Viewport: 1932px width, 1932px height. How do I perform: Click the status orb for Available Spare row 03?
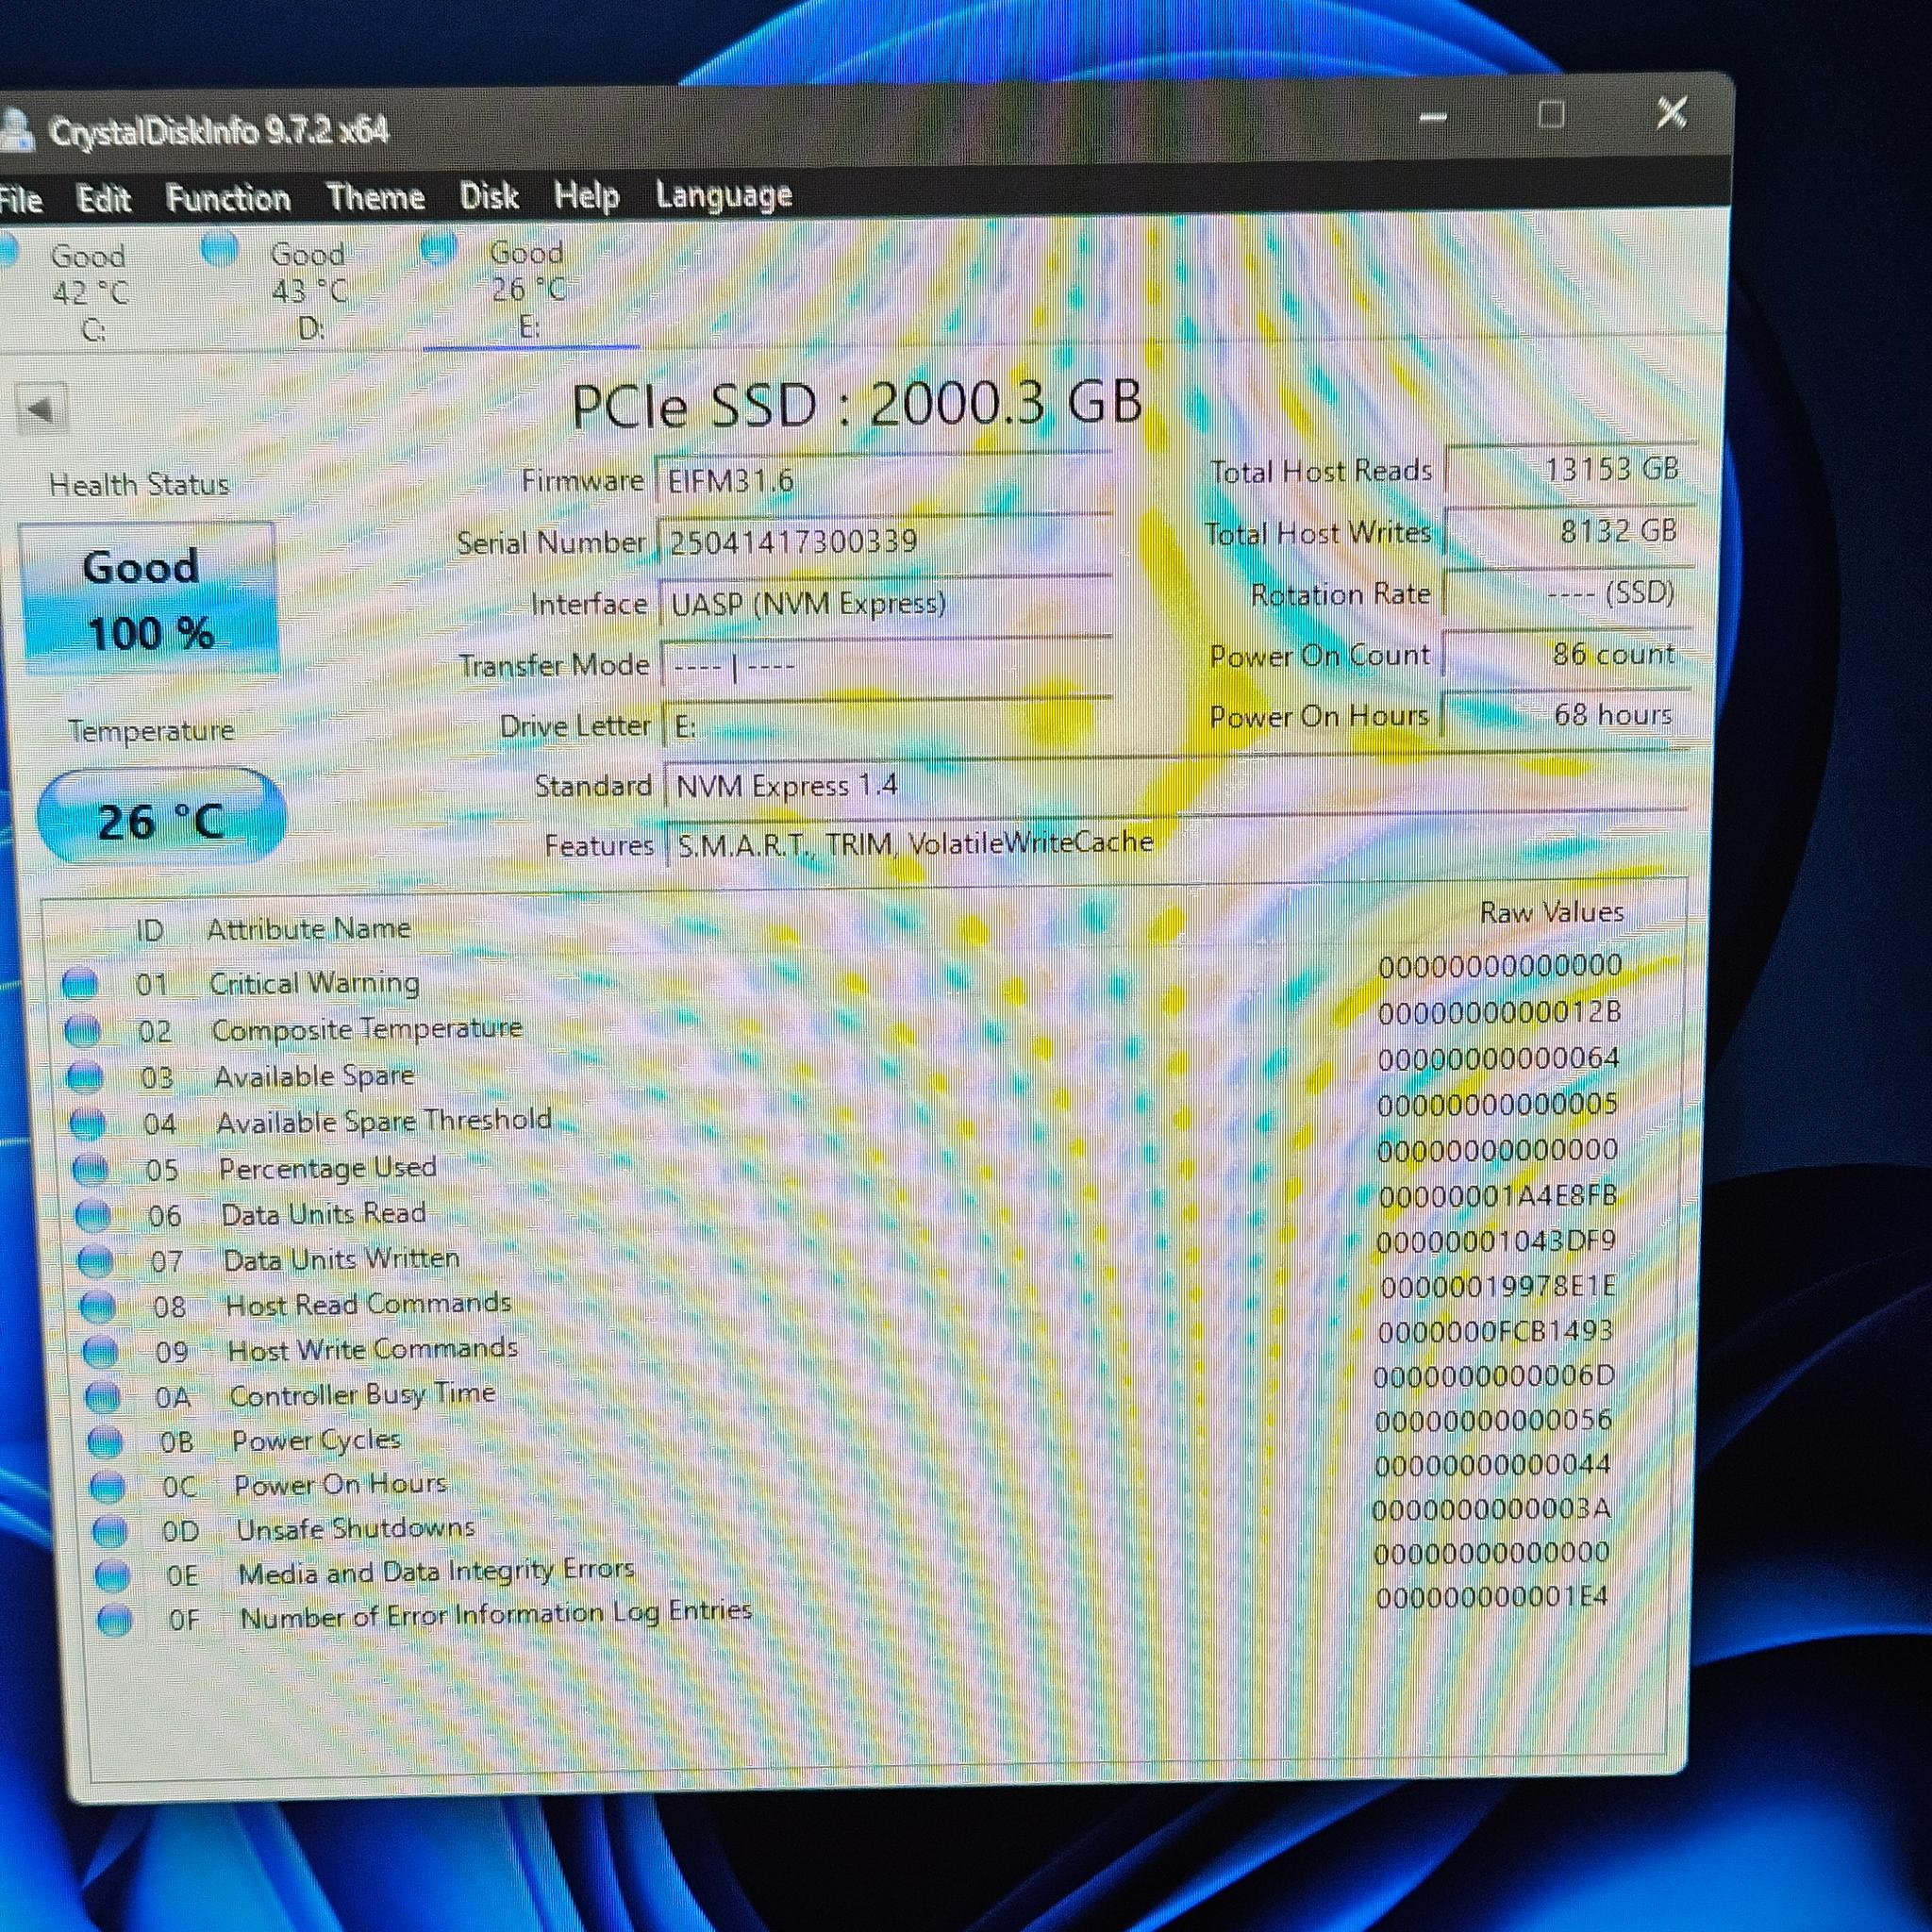click(x=85, y=1077)
